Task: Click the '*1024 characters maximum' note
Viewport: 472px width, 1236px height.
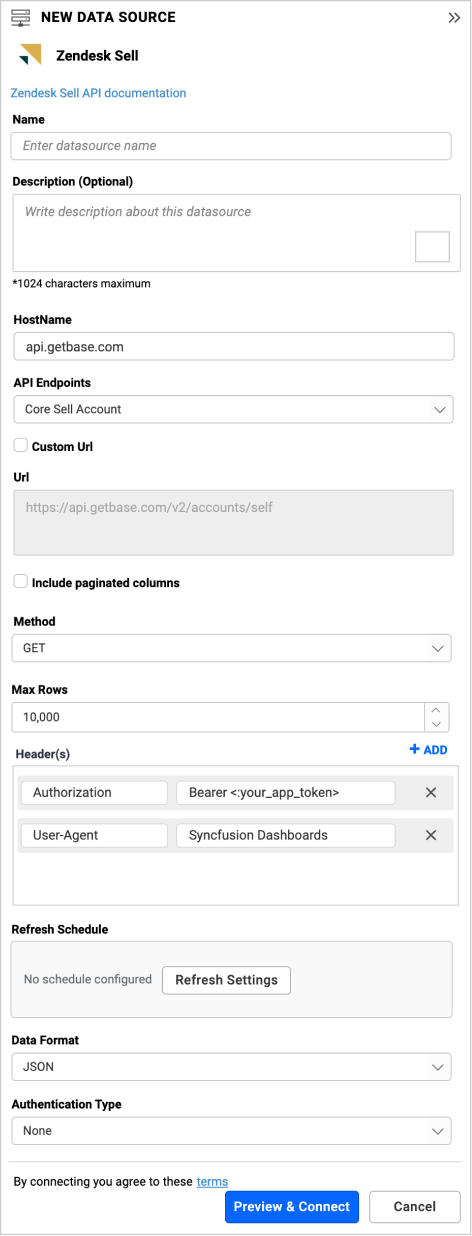Action: click(82, 284)
